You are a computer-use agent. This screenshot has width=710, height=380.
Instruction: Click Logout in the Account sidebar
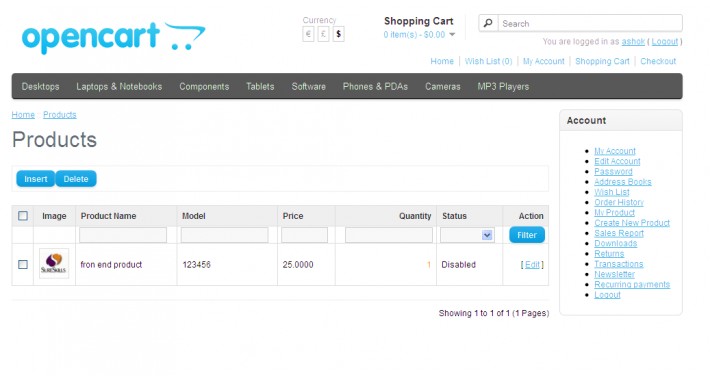pyautogui.click(x=607, y=295)
